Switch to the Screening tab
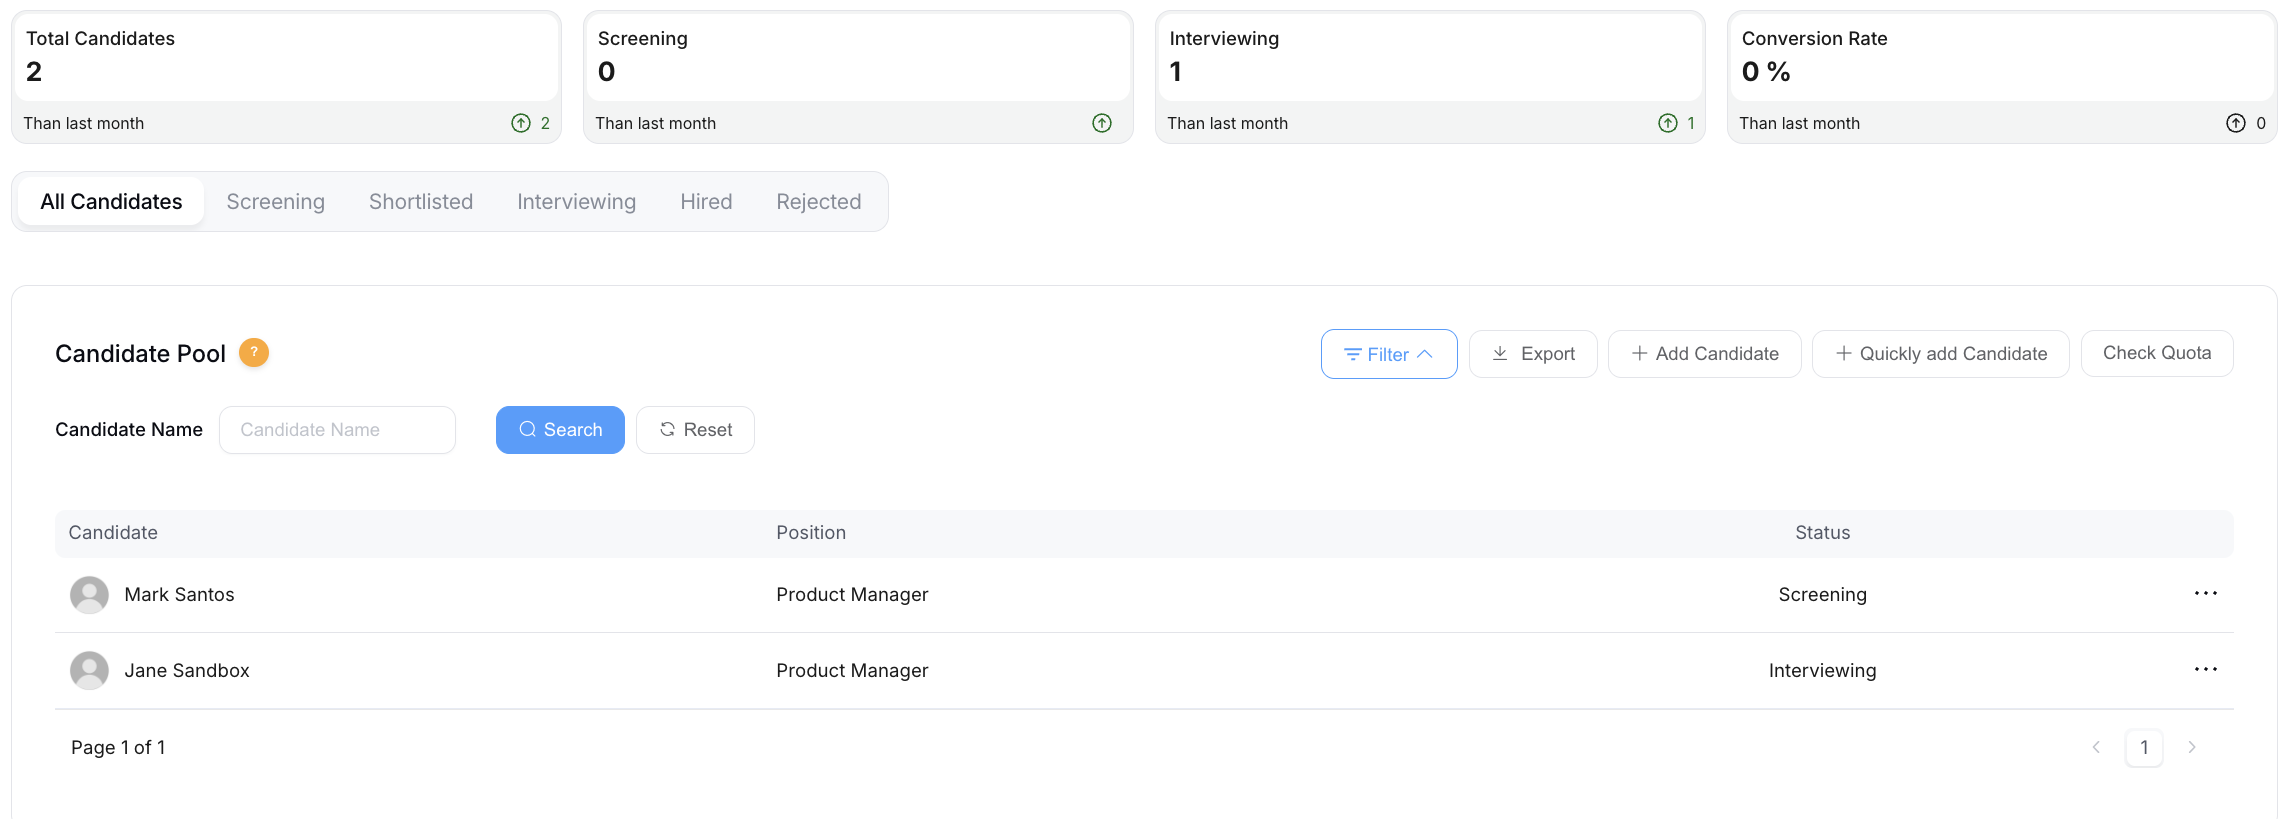Image resolution: width=2278 pixels, height=819 pixels. [x=275, y=202]
